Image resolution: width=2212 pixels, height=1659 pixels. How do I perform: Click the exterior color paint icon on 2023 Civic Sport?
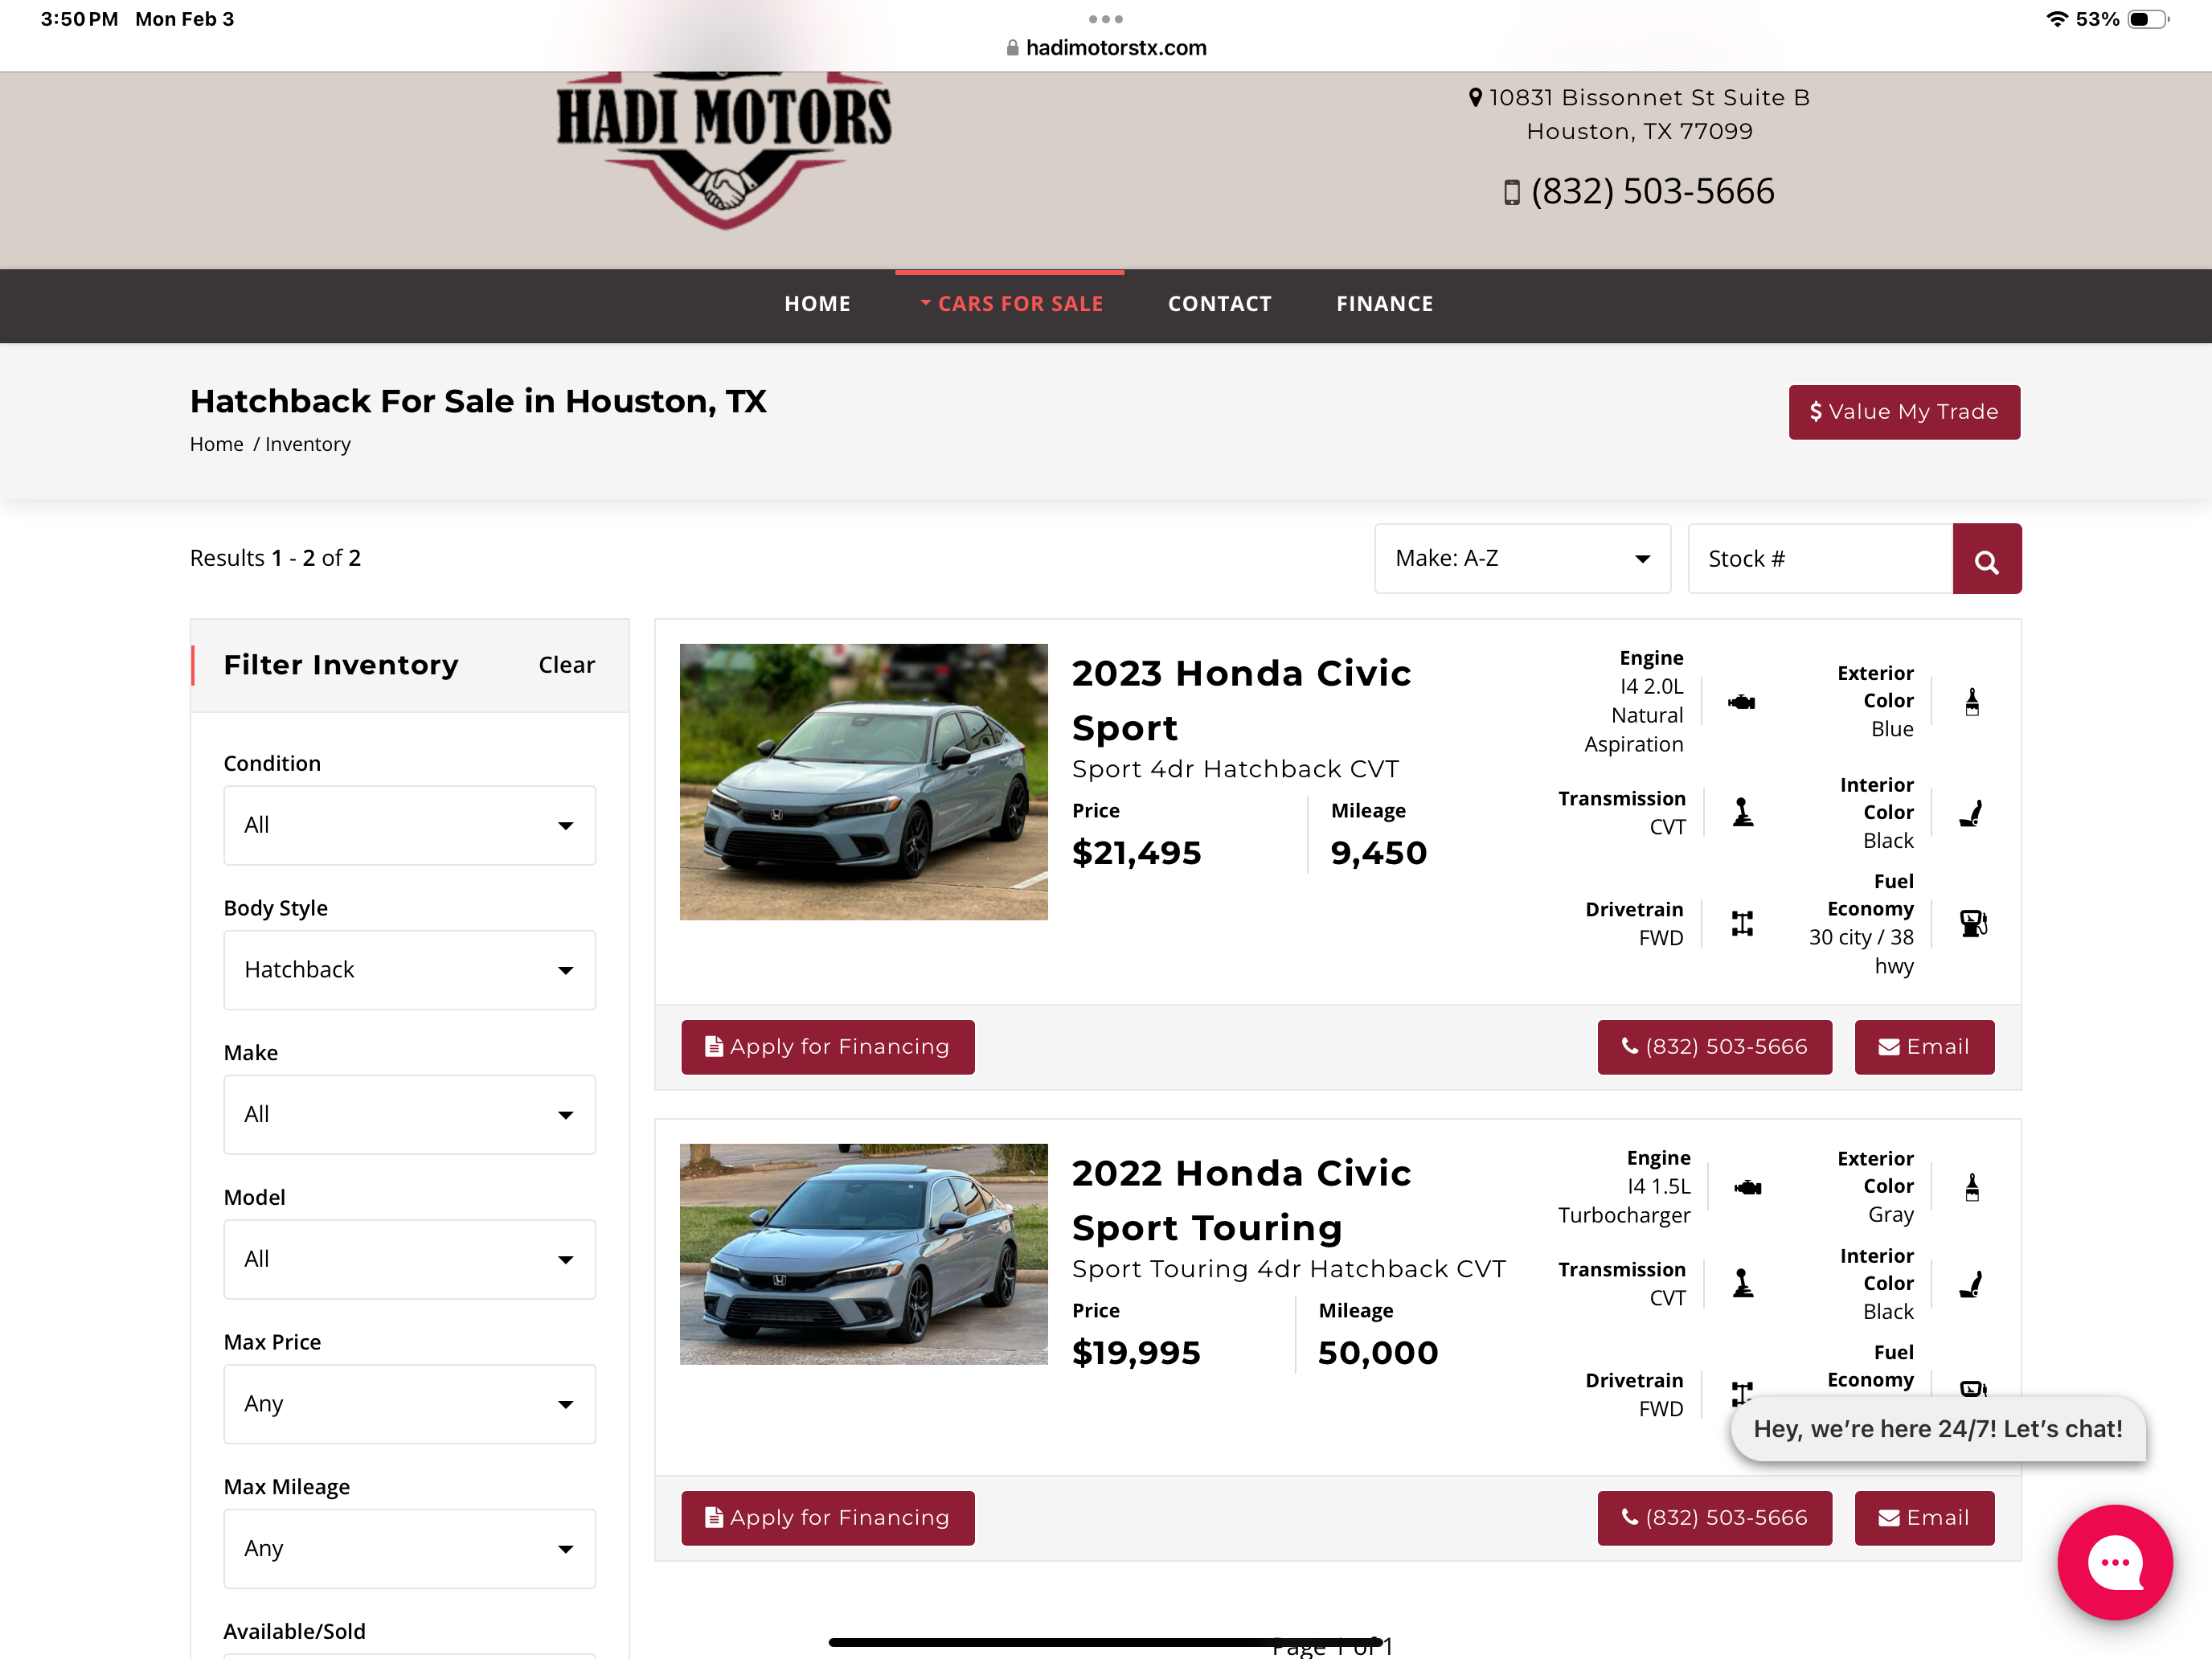click(1972, 702)
